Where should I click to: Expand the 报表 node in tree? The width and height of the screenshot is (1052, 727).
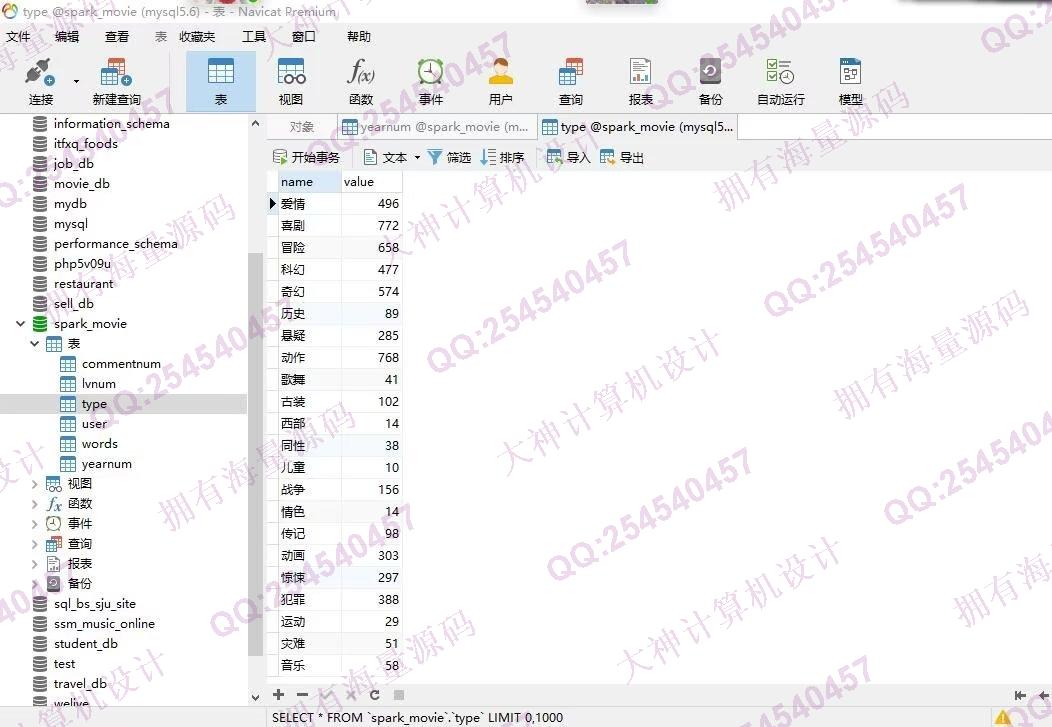coord(34,564)
